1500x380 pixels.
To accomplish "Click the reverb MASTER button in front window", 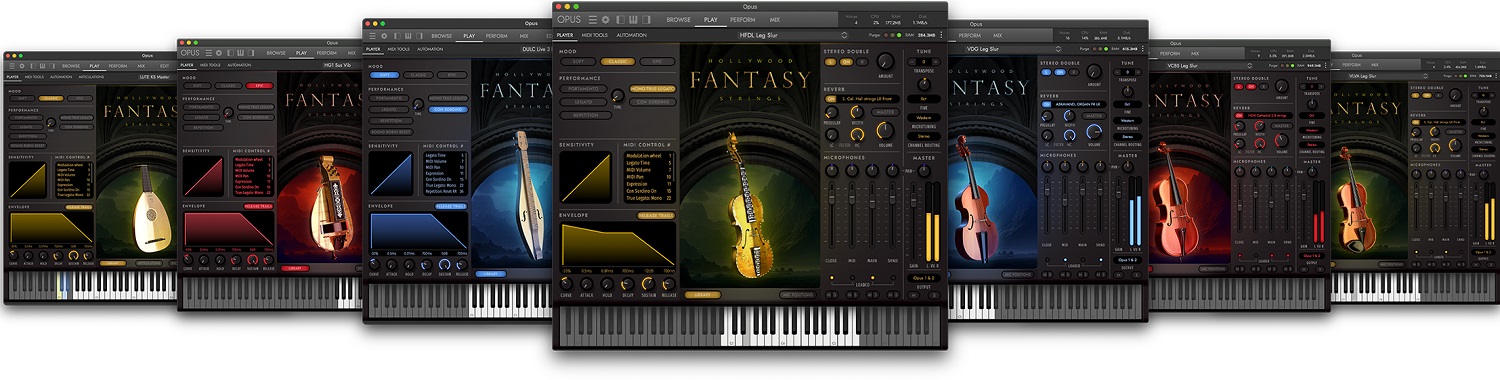I will pyautogui.click(x=885, y=112).
